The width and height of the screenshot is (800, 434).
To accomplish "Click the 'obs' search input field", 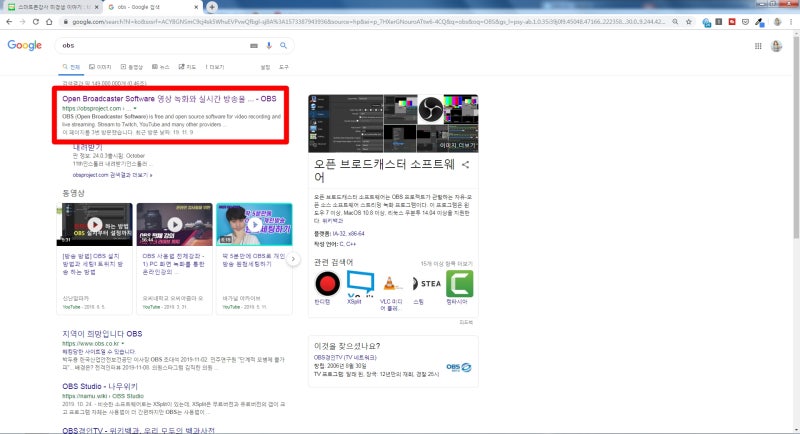I will pyautogui.click(x=153, y=46).
